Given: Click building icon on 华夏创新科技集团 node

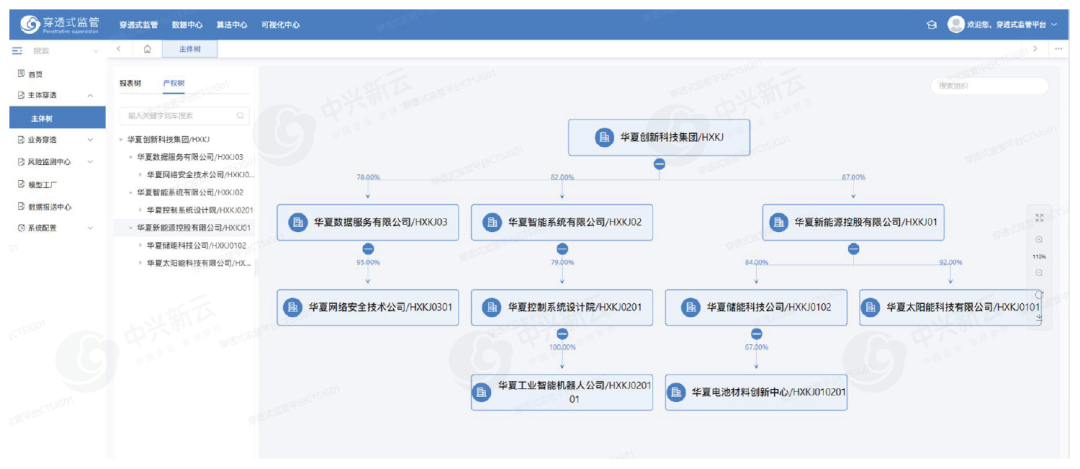Looking at the screenshot, I should [x=604, y=138].
